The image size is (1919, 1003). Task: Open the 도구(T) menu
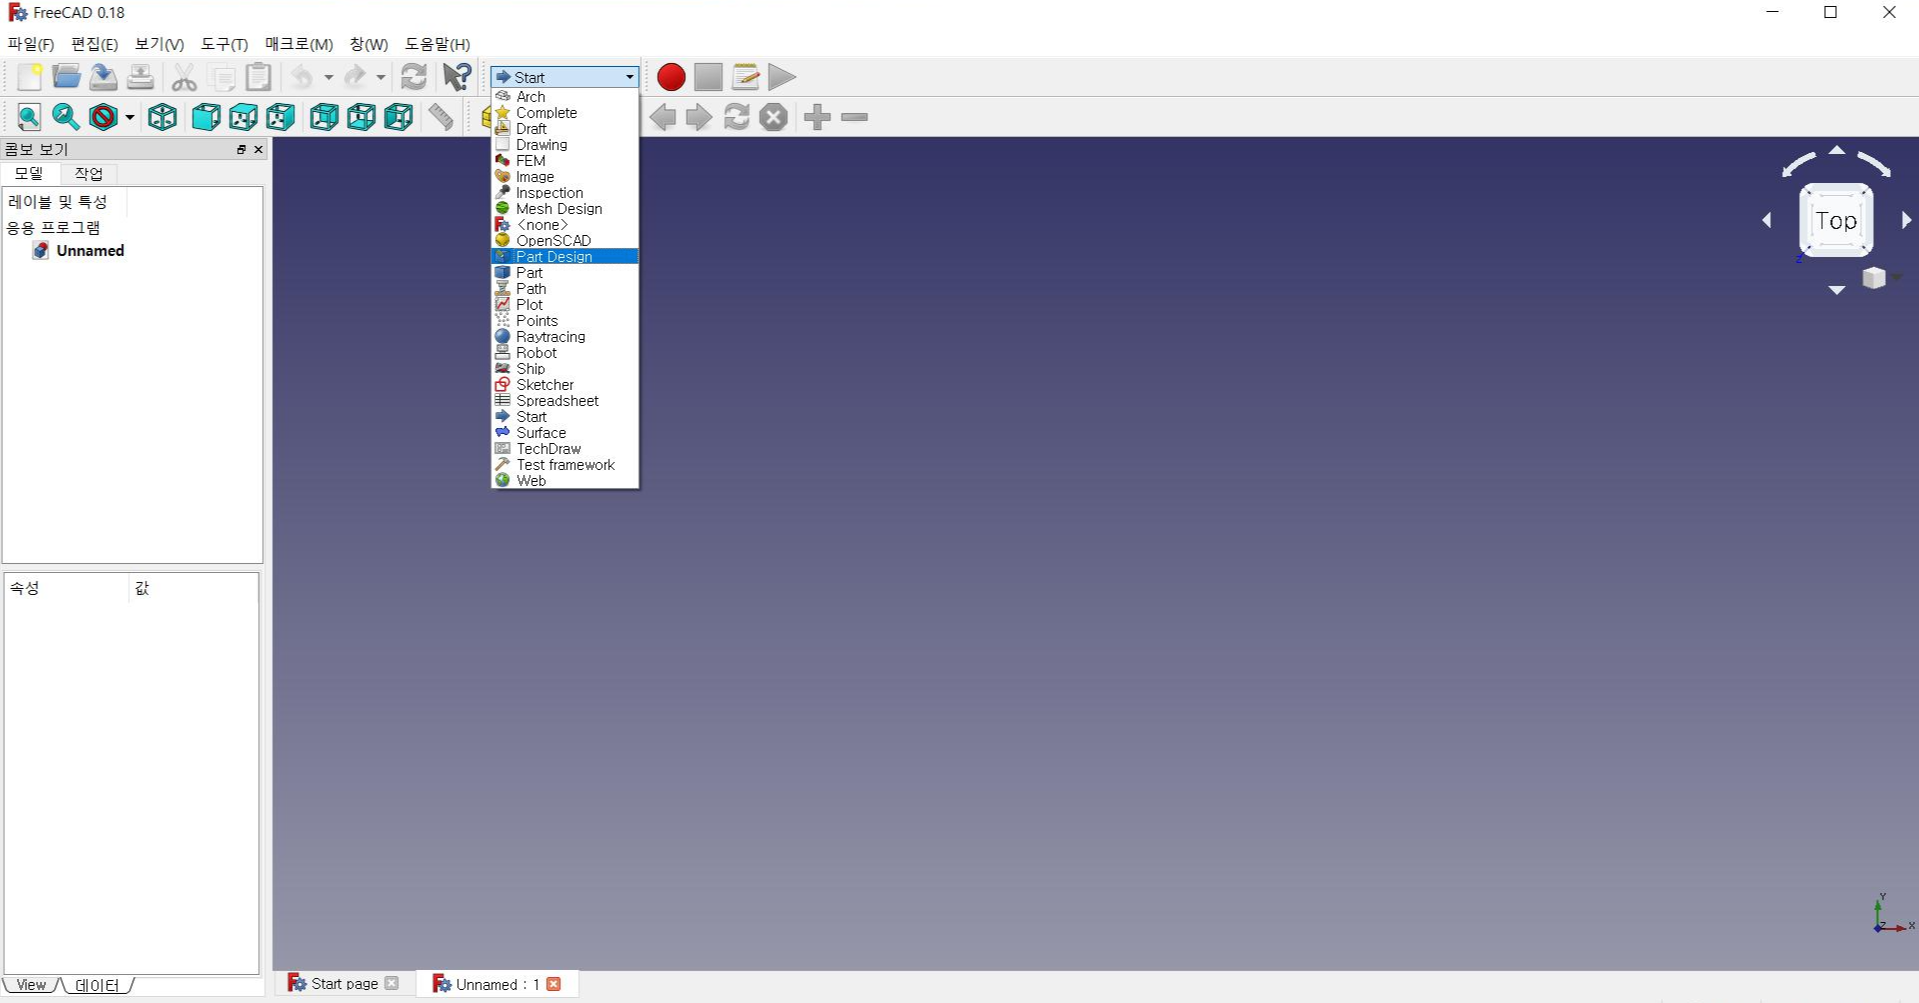224,44
